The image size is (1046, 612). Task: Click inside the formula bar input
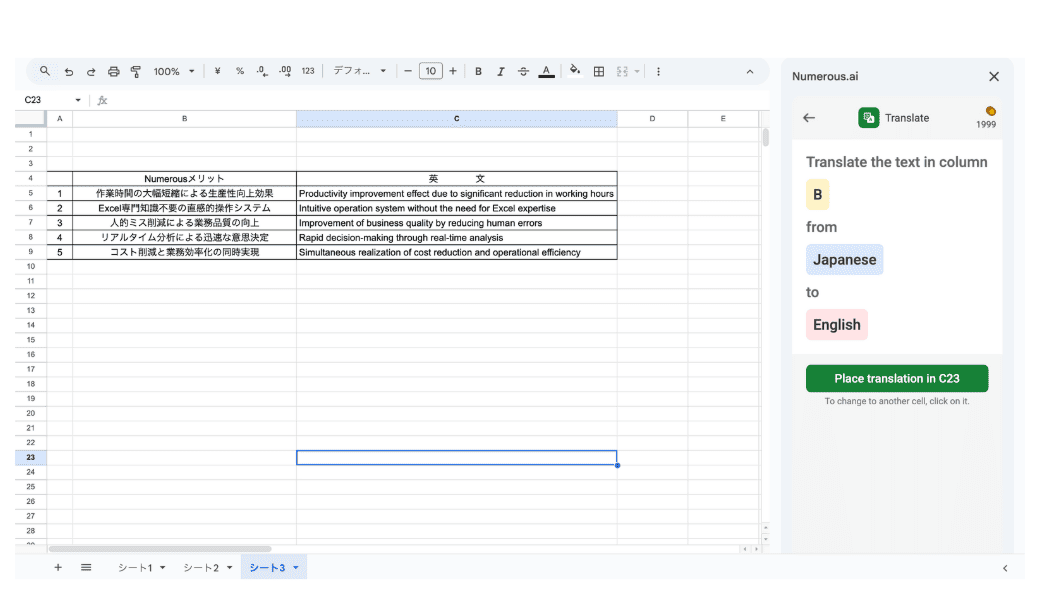437,100
